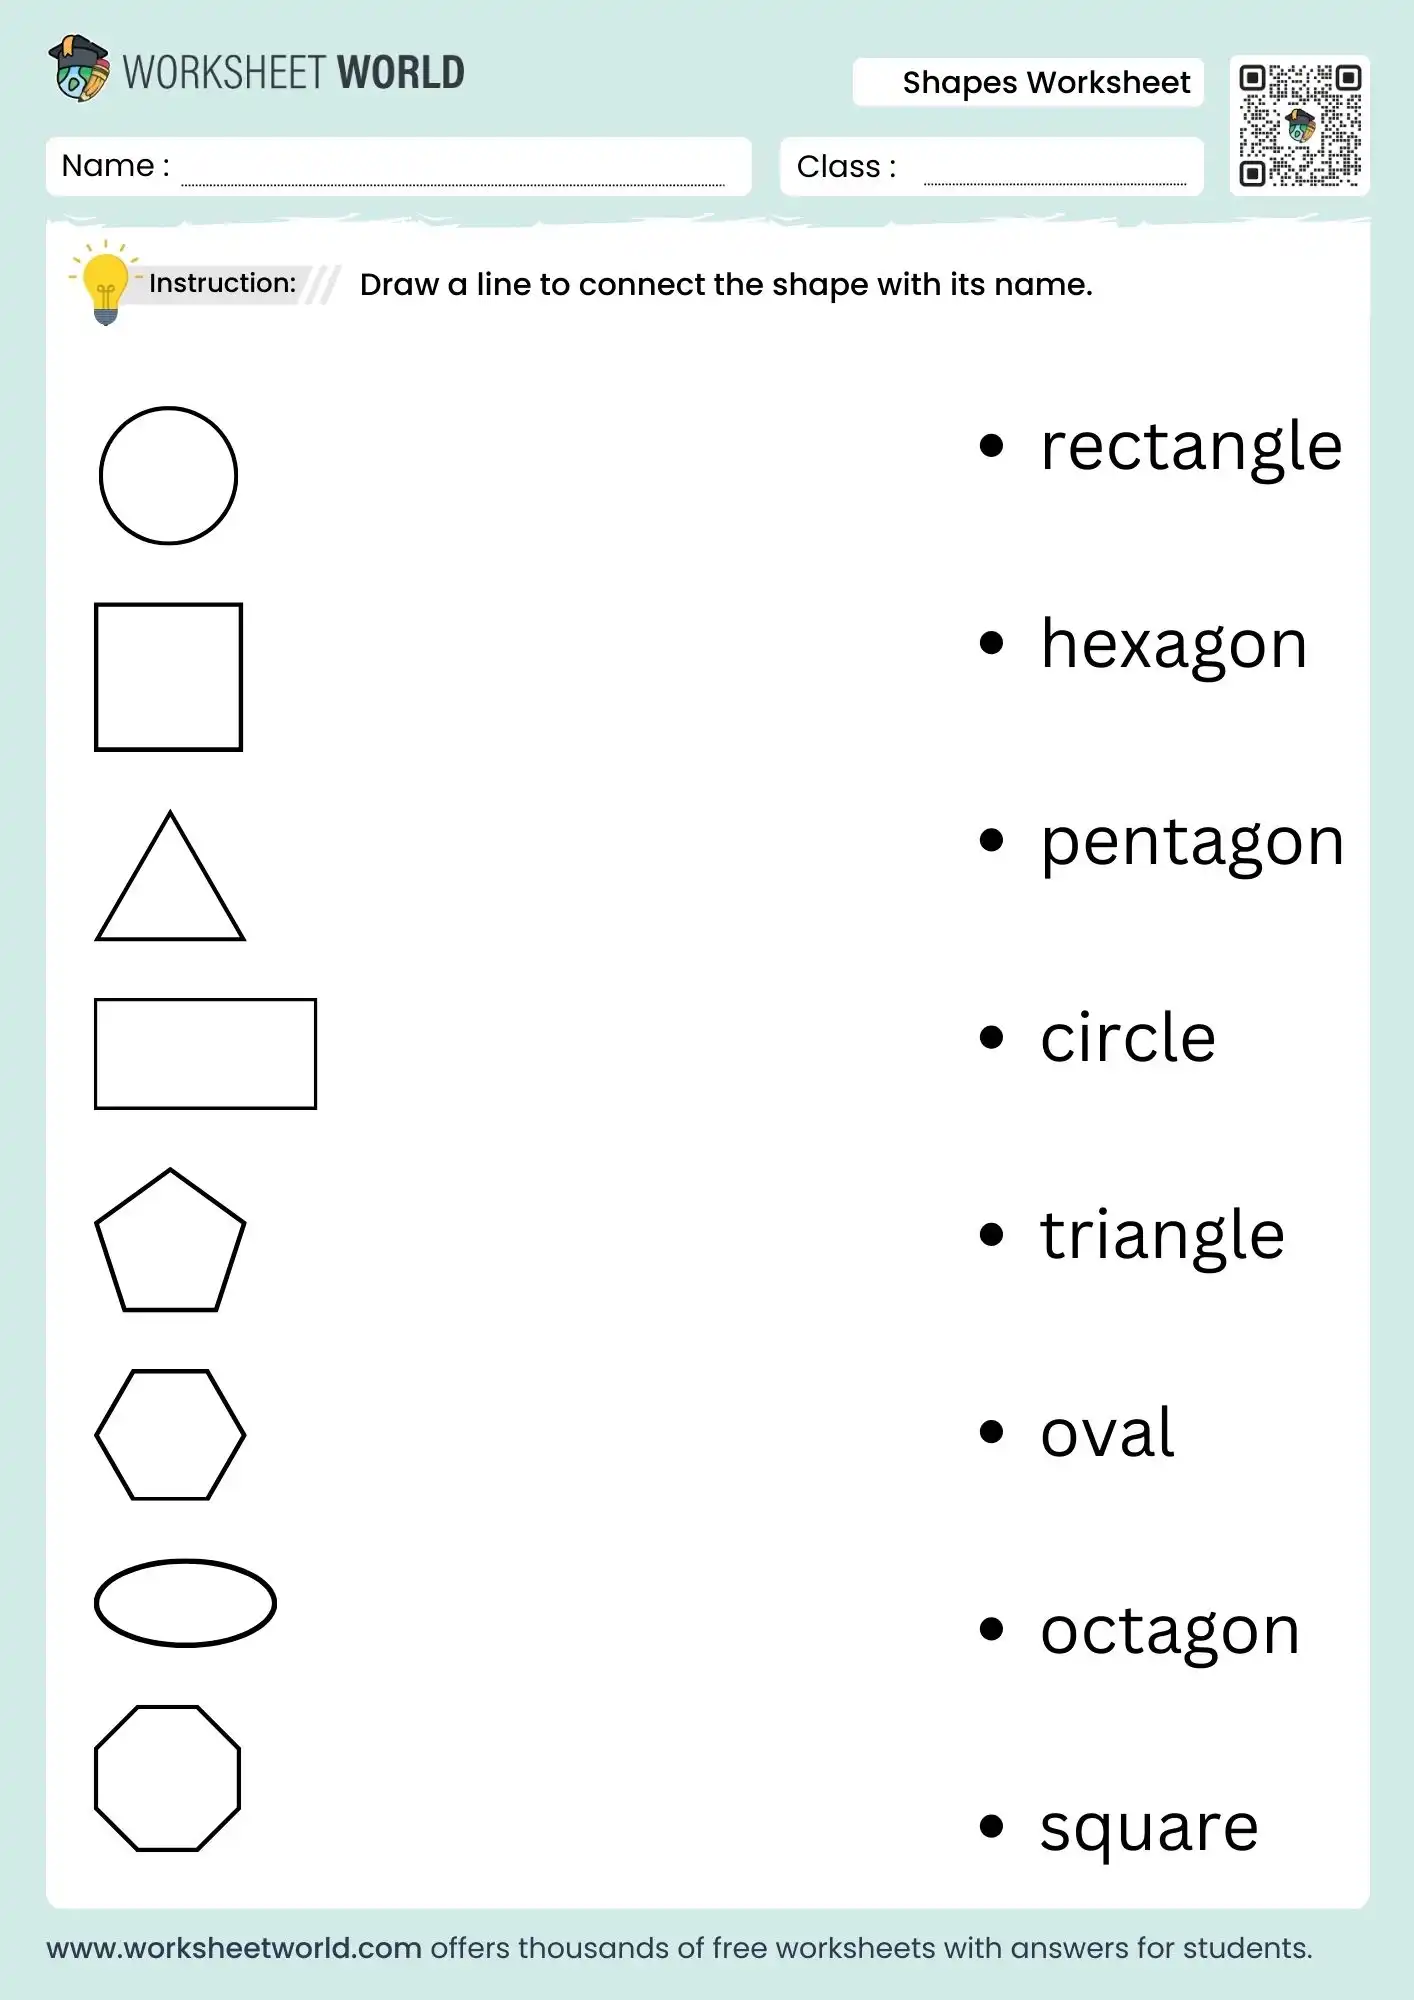The image size is (1414, 2000).
Task: Click the pentagon shape
Action: tap(170, 1240)
